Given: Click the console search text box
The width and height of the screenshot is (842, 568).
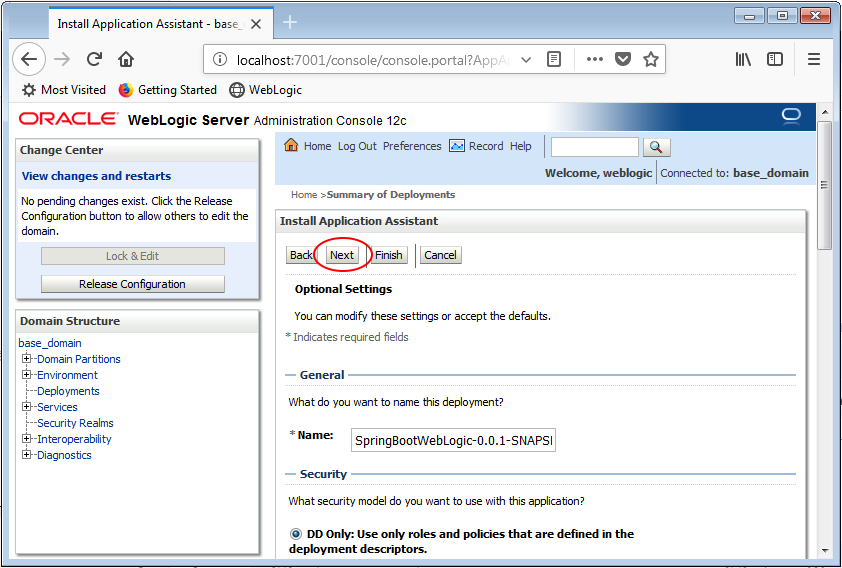Looking at the screenshot, I should pyautogui.click(x=595, y=147).
